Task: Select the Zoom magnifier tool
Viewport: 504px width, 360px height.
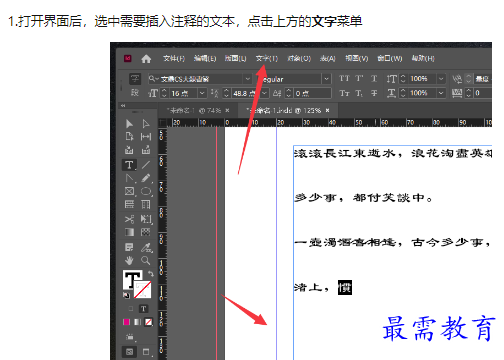Action: (x=146, y=260)
